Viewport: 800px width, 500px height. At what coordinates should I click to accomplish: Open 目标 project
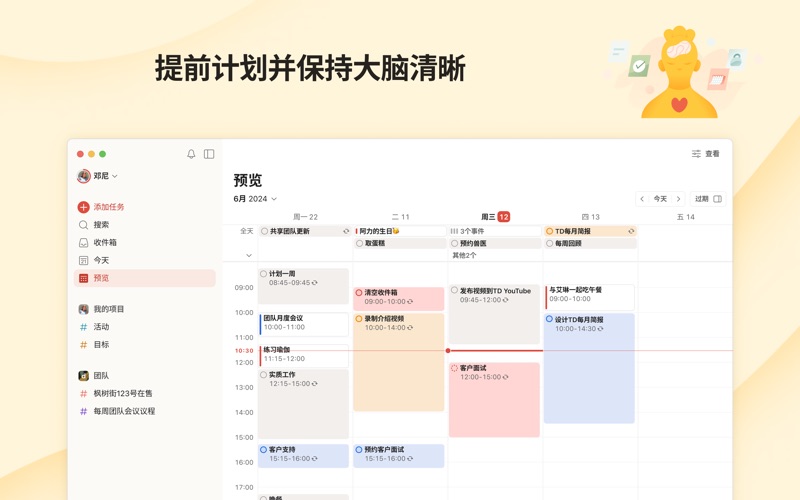click(145, 345)
